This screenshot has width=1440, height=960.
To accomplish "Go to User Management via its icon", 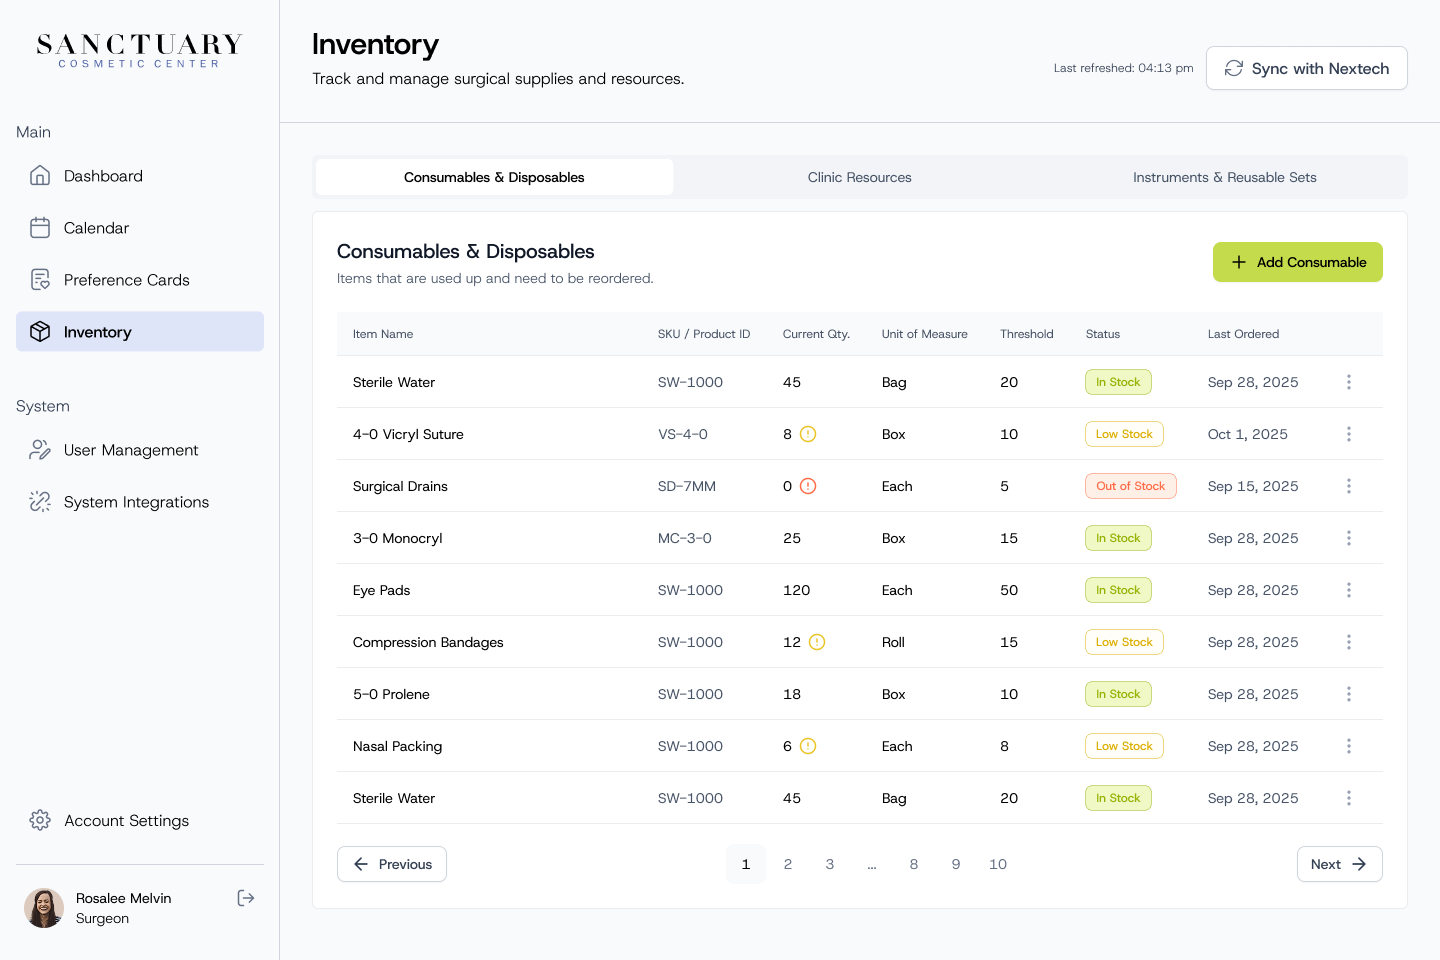I will point(40,450).
